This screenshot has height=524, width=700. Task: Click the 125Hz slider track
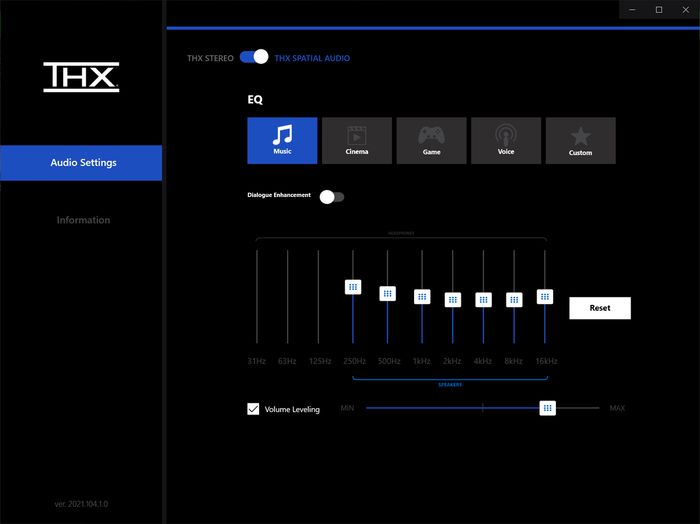coord(318,297)
